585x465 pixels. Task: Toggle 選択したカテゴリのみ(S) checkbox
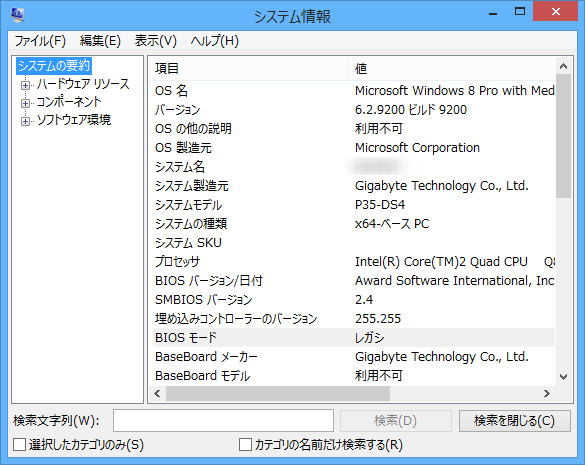tap(19, 444)
